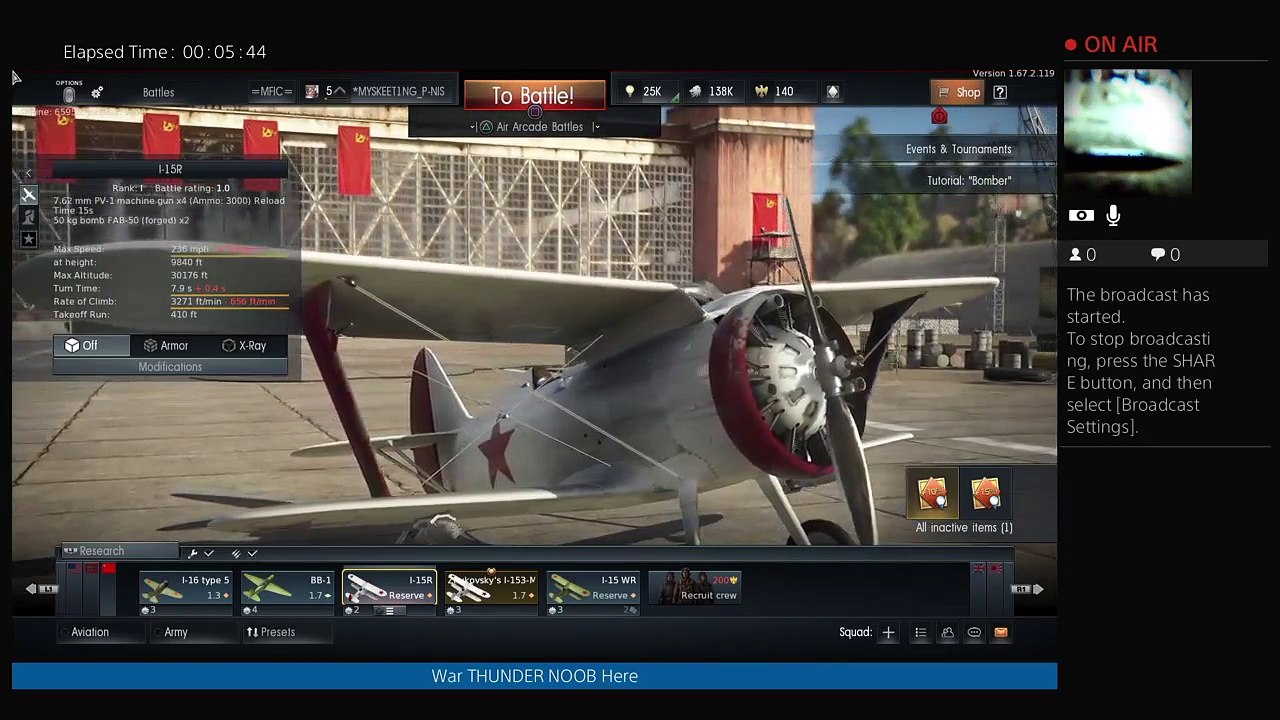Click the broadcast webcam preview thumbnail
Screen dimensions: 1280x720
tap(1128, 133)
